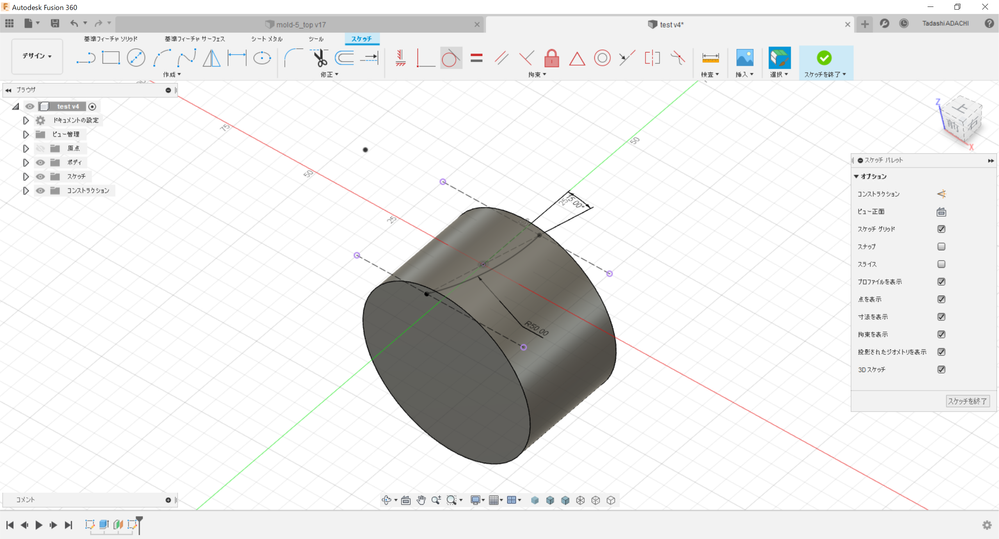Open the Insert image tool
The width and height of the screenshot is (999, 539).
(744, 58)
